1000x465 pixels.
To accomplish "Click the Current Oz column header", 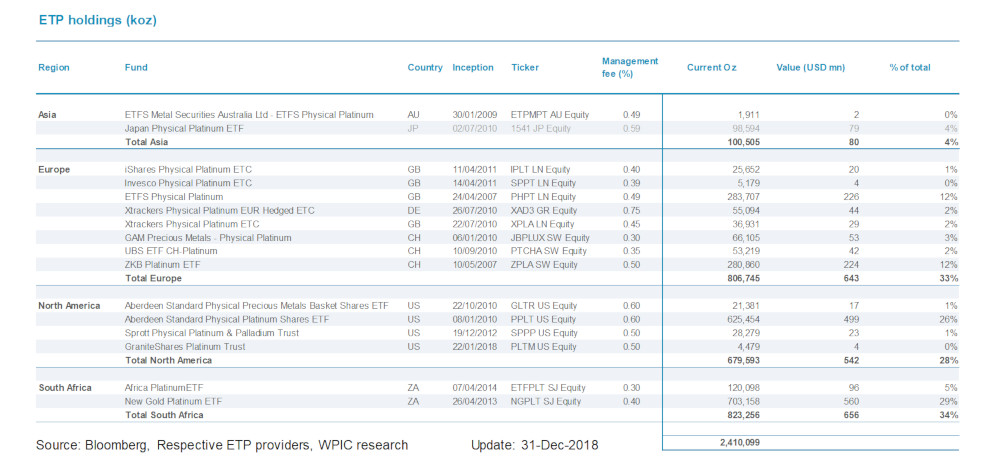I will click(711, 68).
